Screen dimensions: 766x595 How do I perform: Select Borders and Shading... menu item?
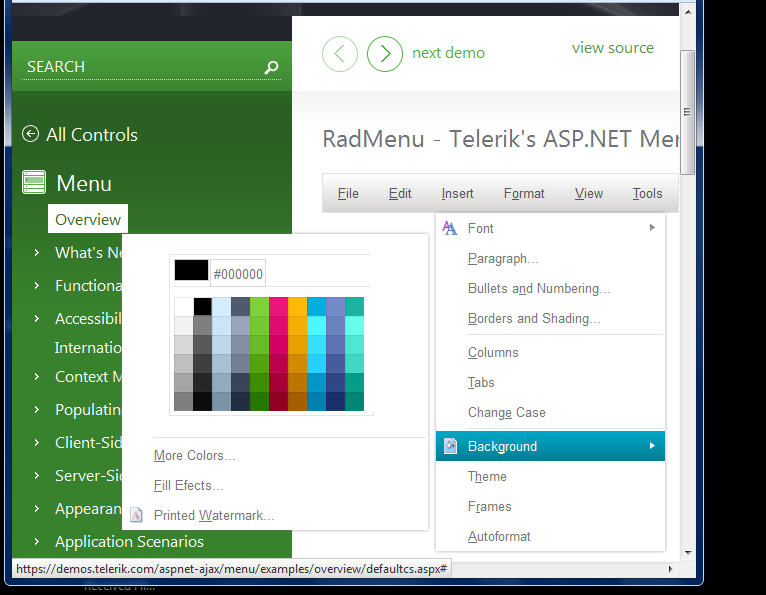click(550, 319)
